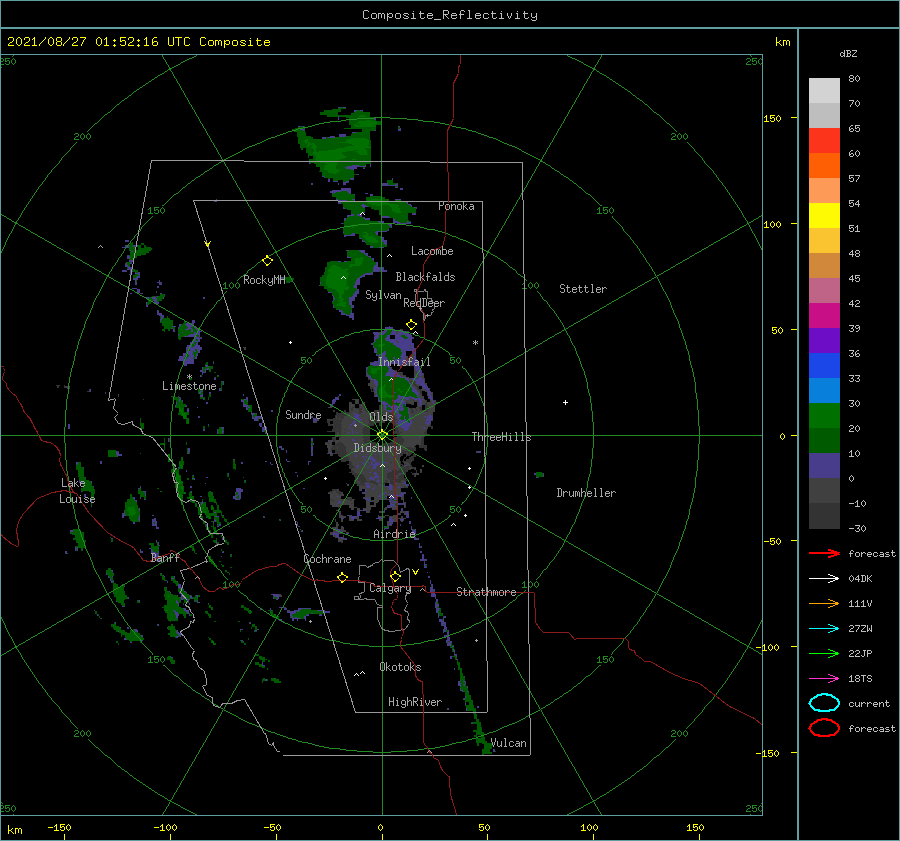900x841 pixels.
Task: Select the dark green 20-10 dBZ swatch
Action: coord(824,441)
